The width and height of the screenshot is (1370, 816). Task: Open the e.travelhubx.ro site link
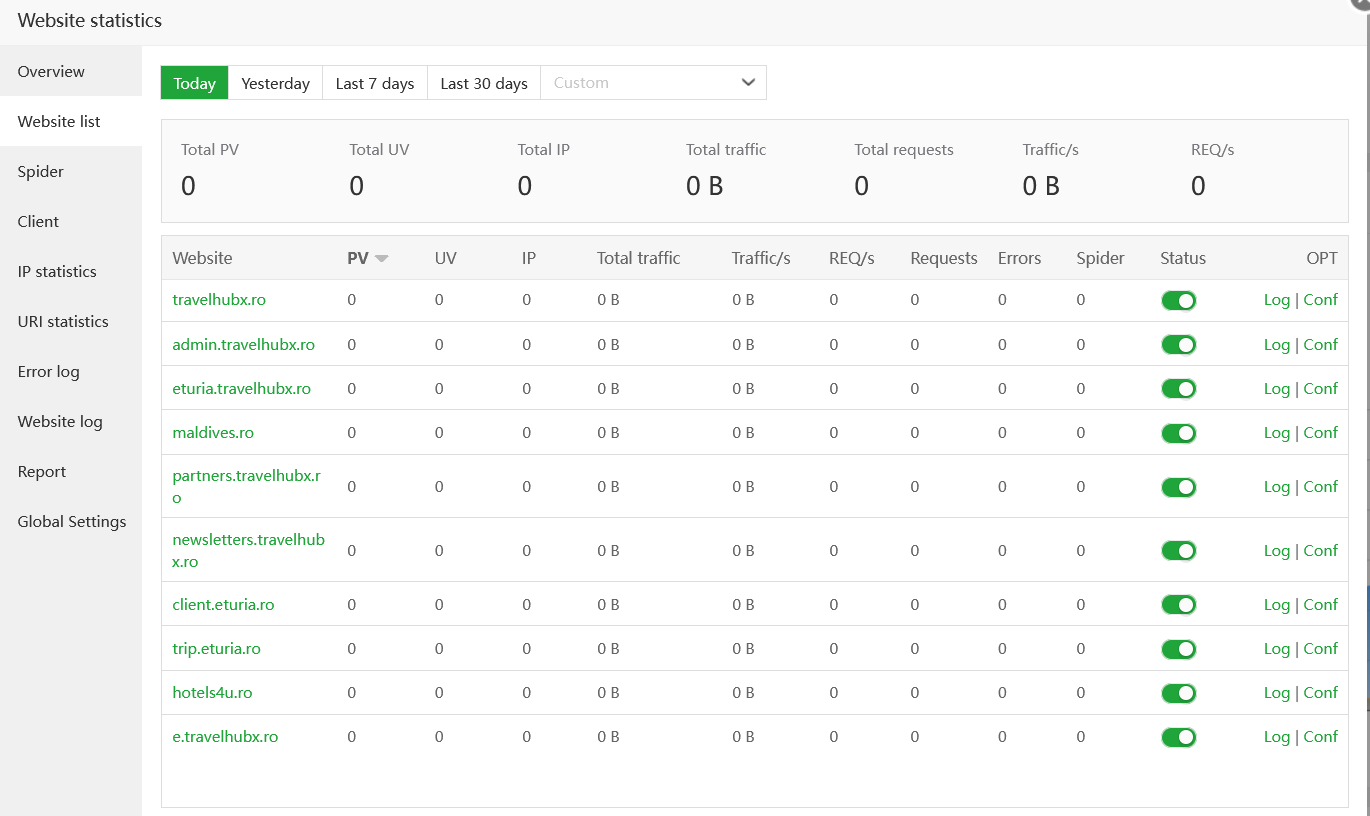[x=225, y=737]
